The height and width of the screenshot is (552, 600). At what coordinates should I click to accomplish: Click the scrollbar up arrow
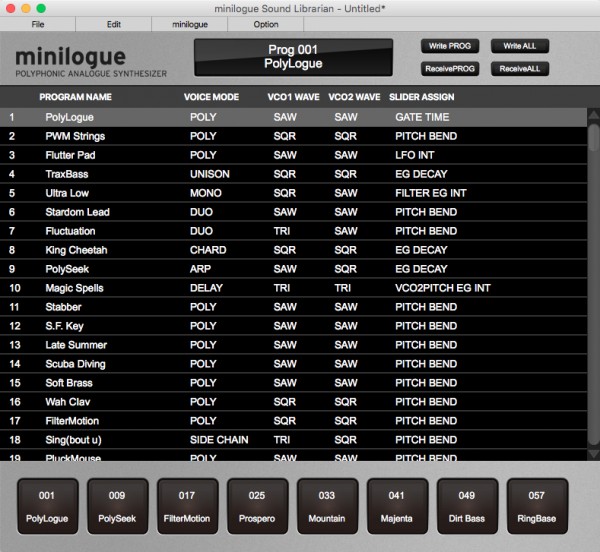coord(593,114)
